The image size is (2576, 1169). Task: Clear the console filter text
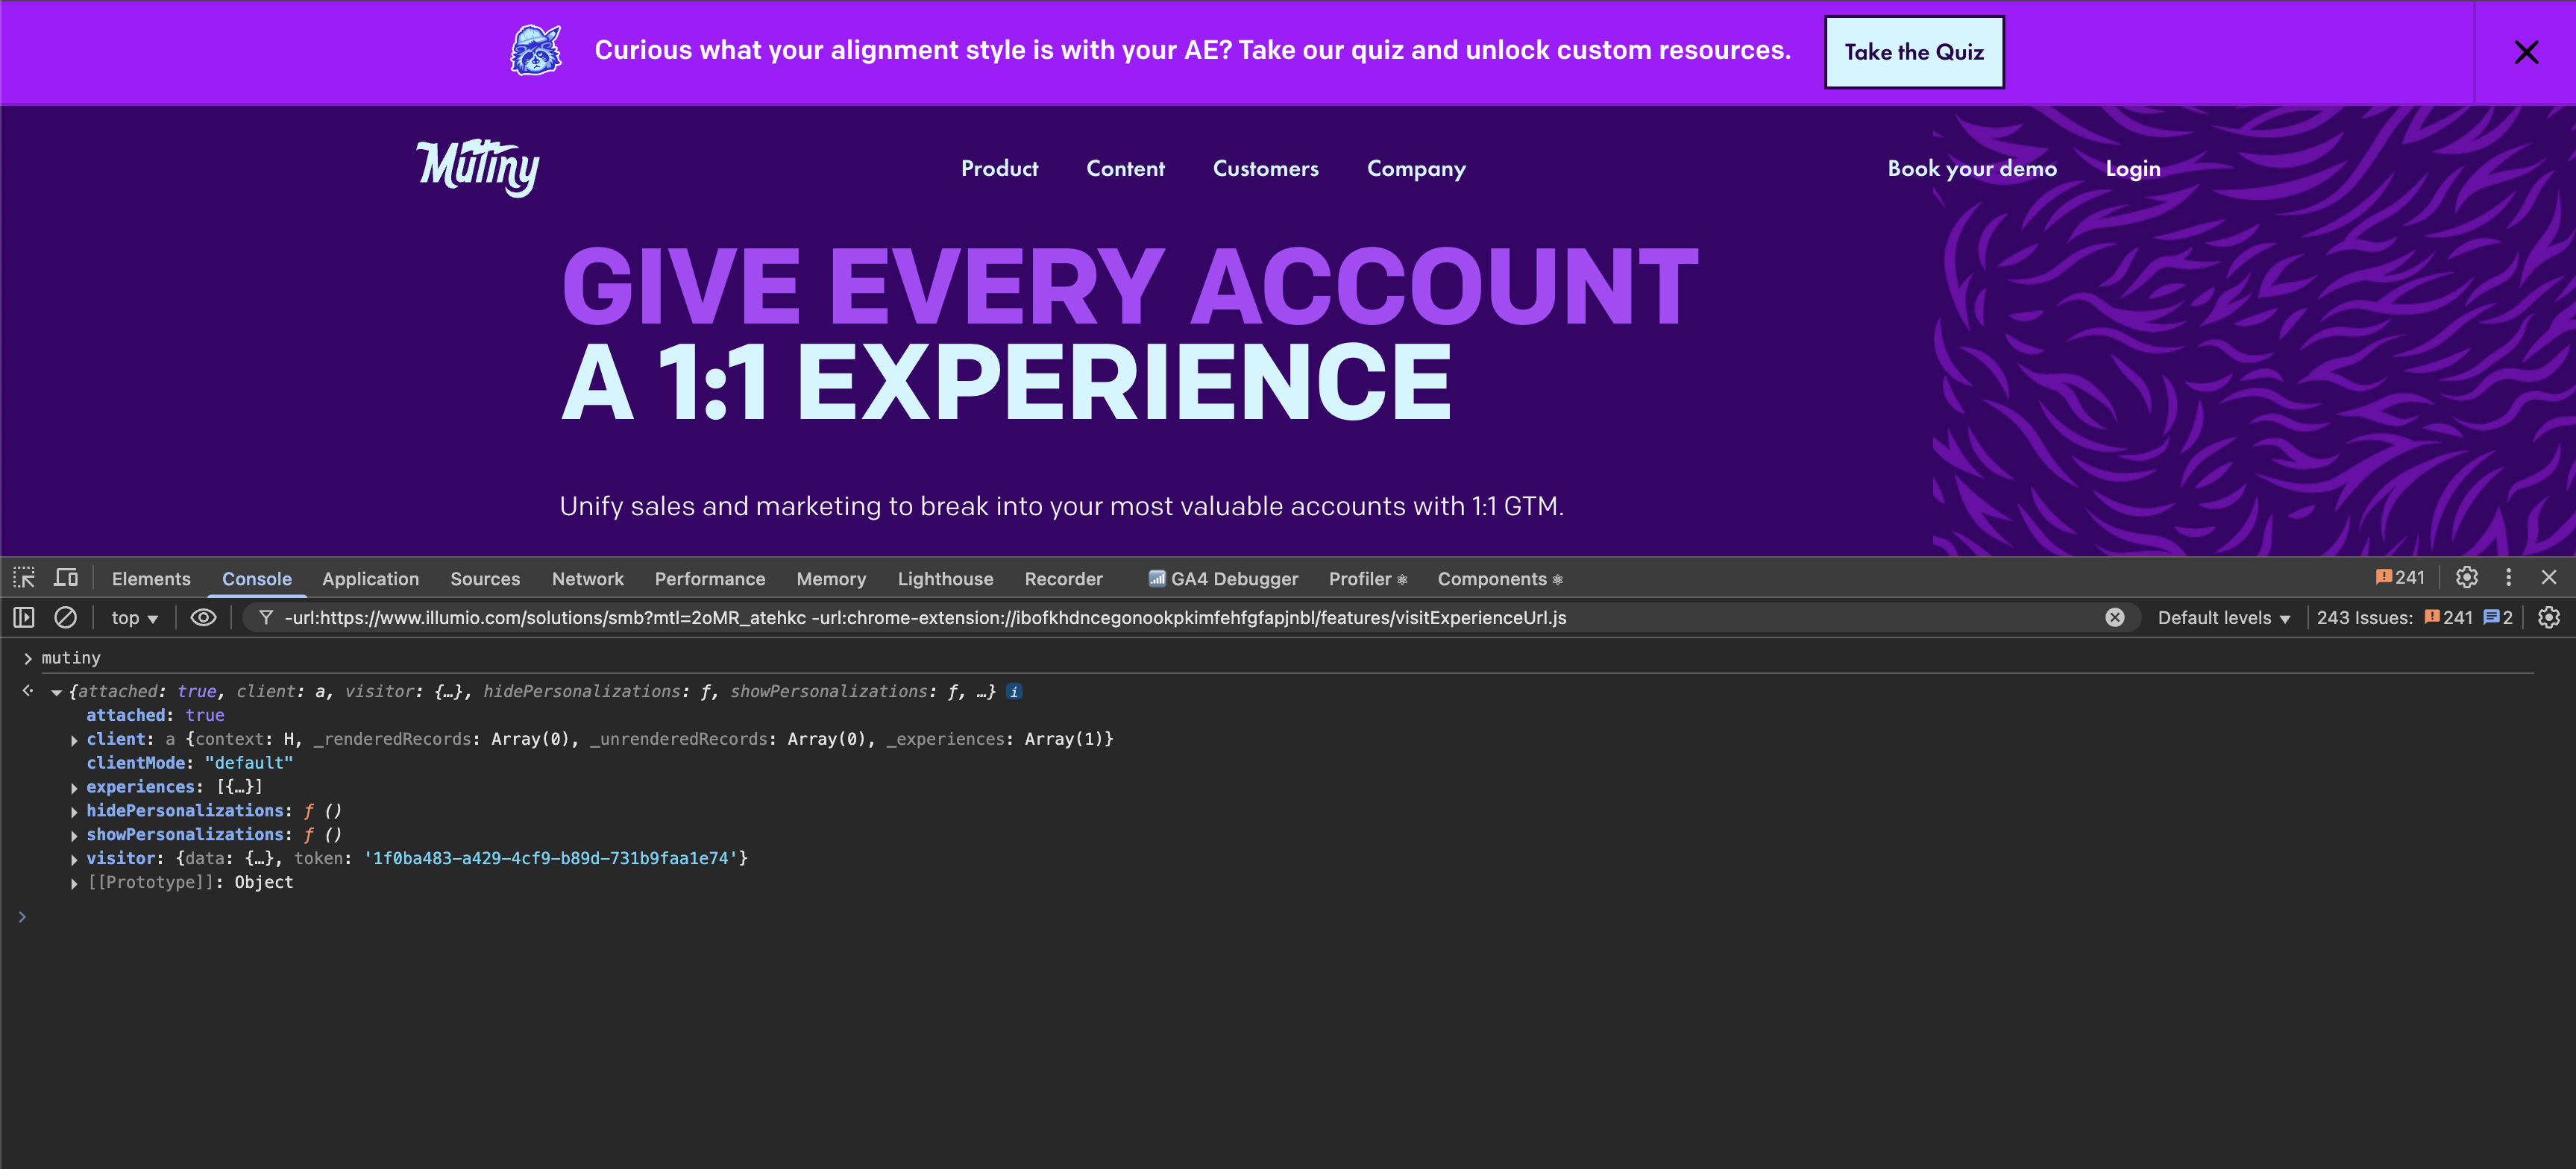click(x=2114, y=618)
